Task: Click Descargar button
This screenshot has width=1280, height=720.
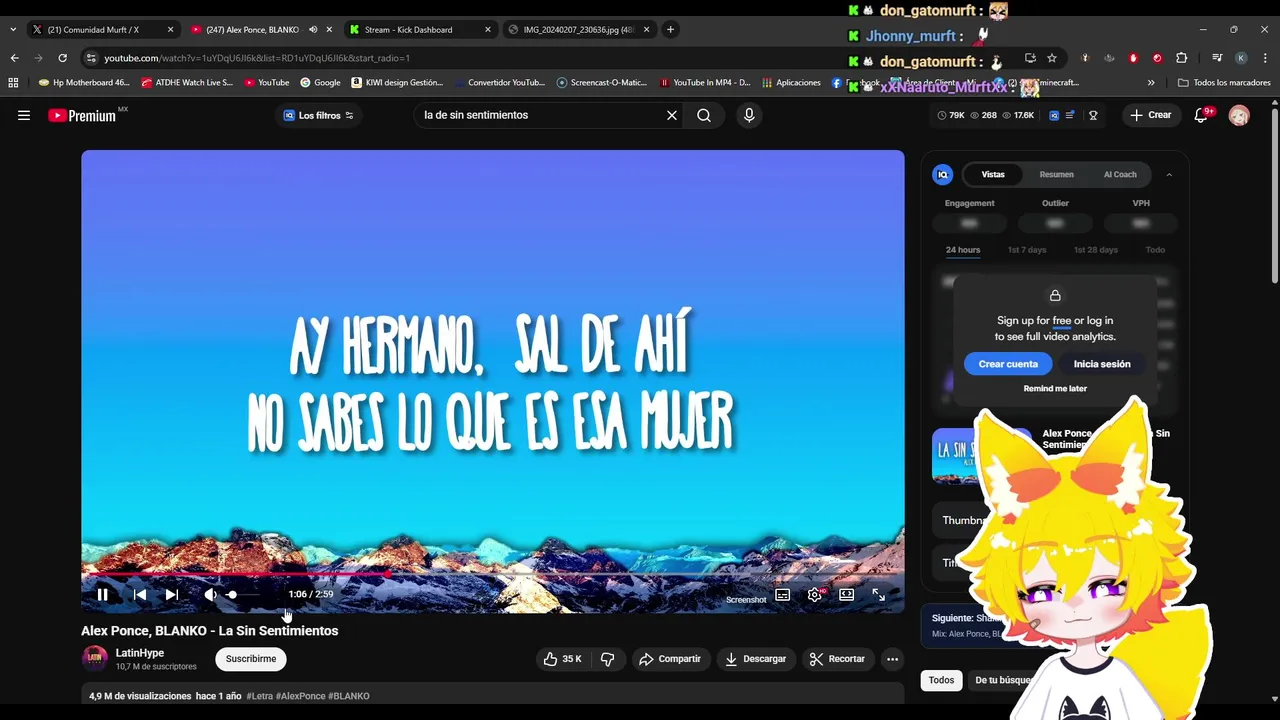Action: coord(755,659)
